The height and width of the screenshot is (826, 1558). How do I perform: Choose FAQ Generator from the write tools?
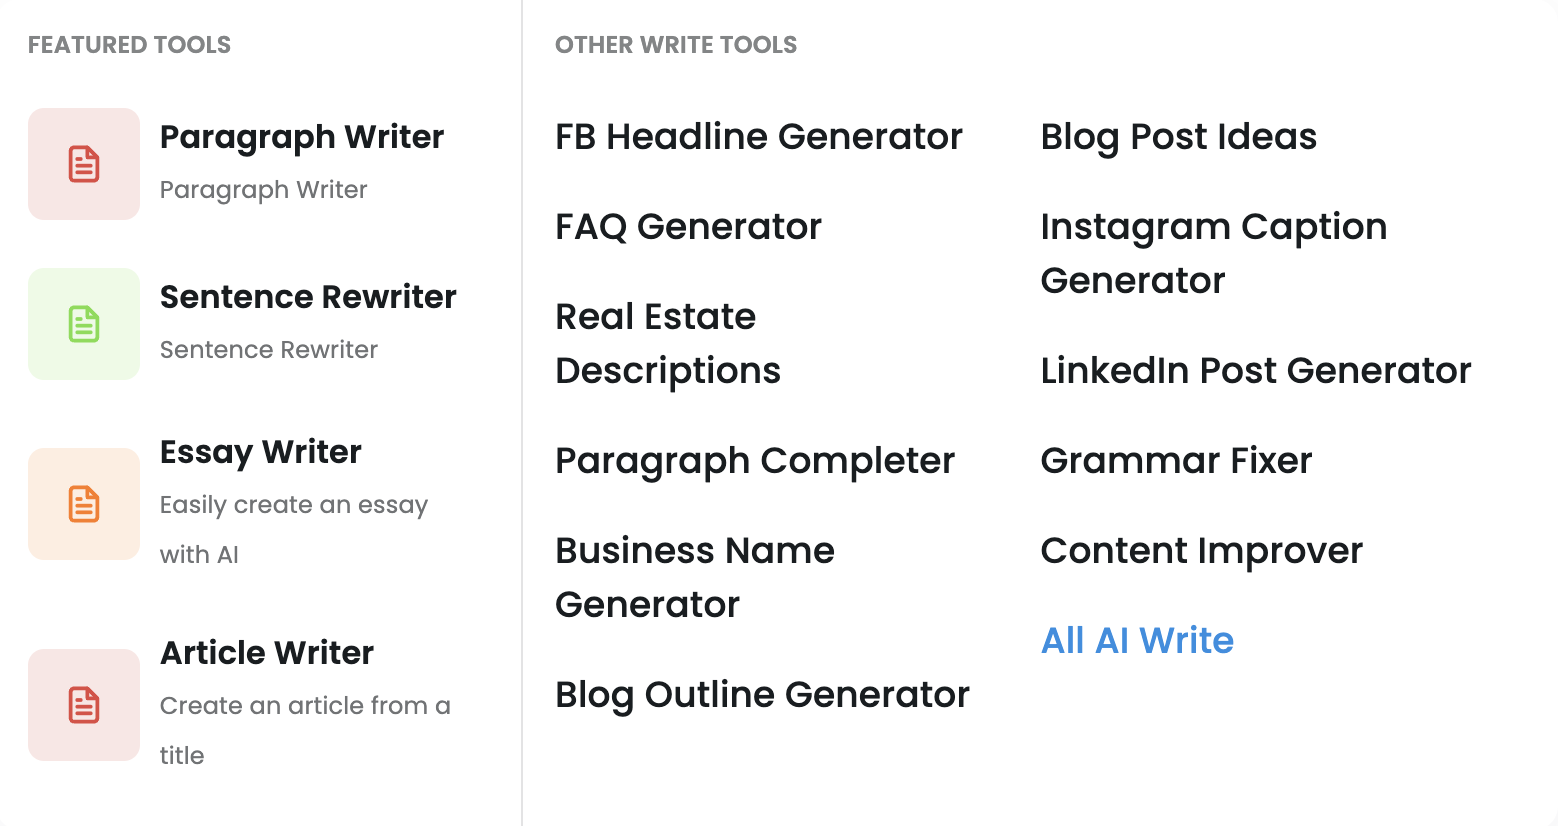pos(688,227)
